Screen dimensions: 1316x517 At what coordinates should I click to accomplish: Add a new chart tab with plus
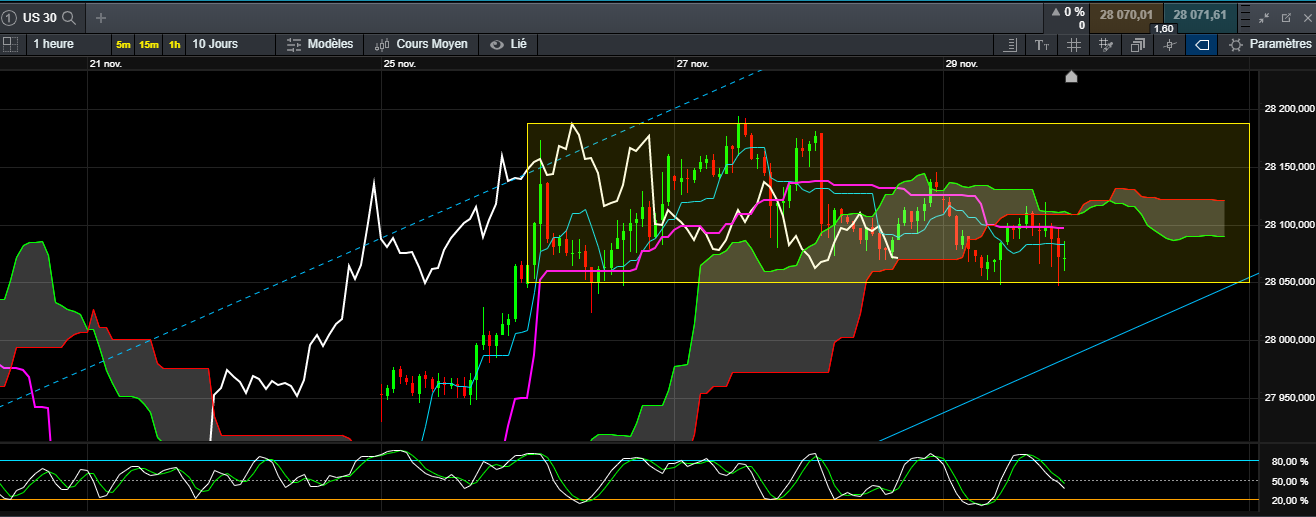click(101, 17)
